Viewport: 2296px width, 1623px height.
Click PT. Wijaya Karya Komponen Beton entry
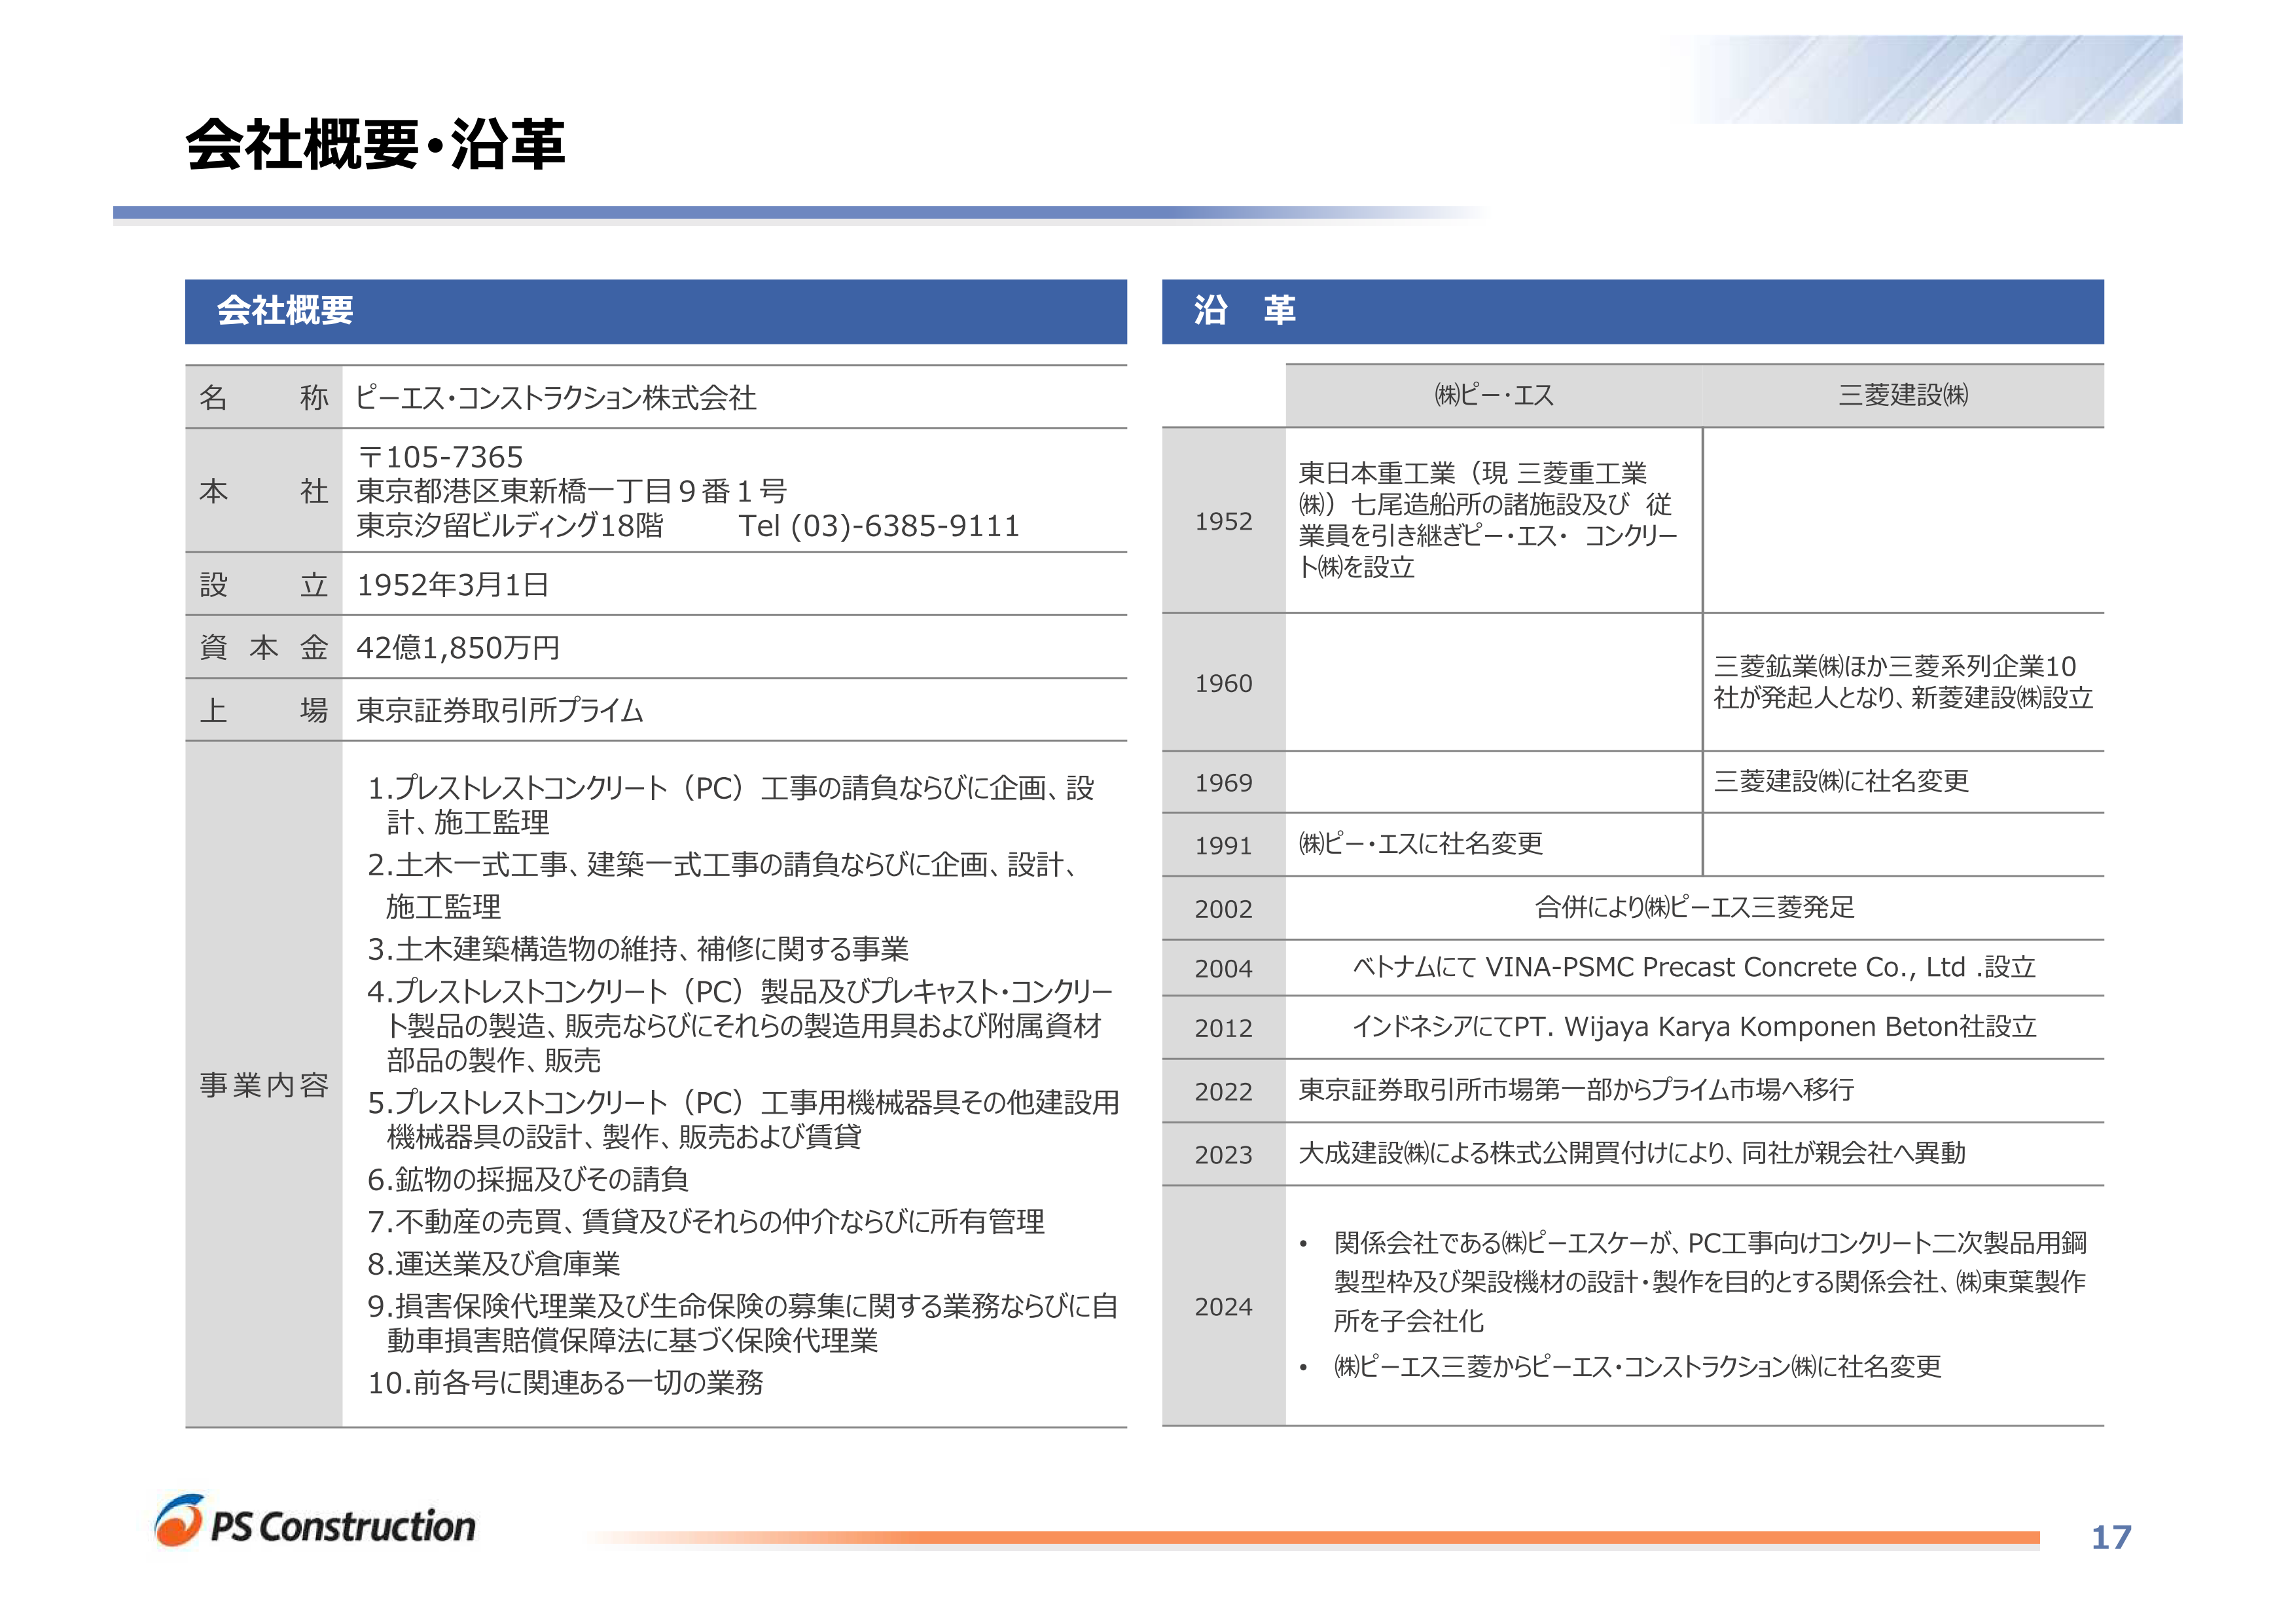point(1695,1027)
